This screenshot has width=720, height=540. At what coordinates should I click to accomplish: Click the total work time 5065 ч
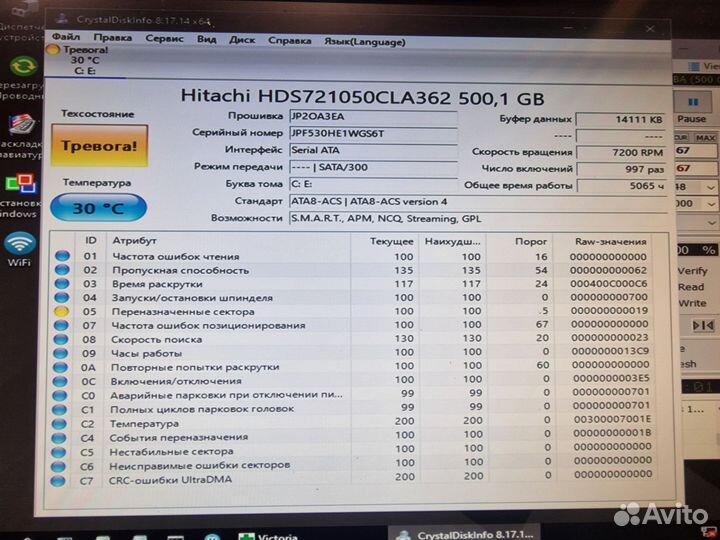620,186
